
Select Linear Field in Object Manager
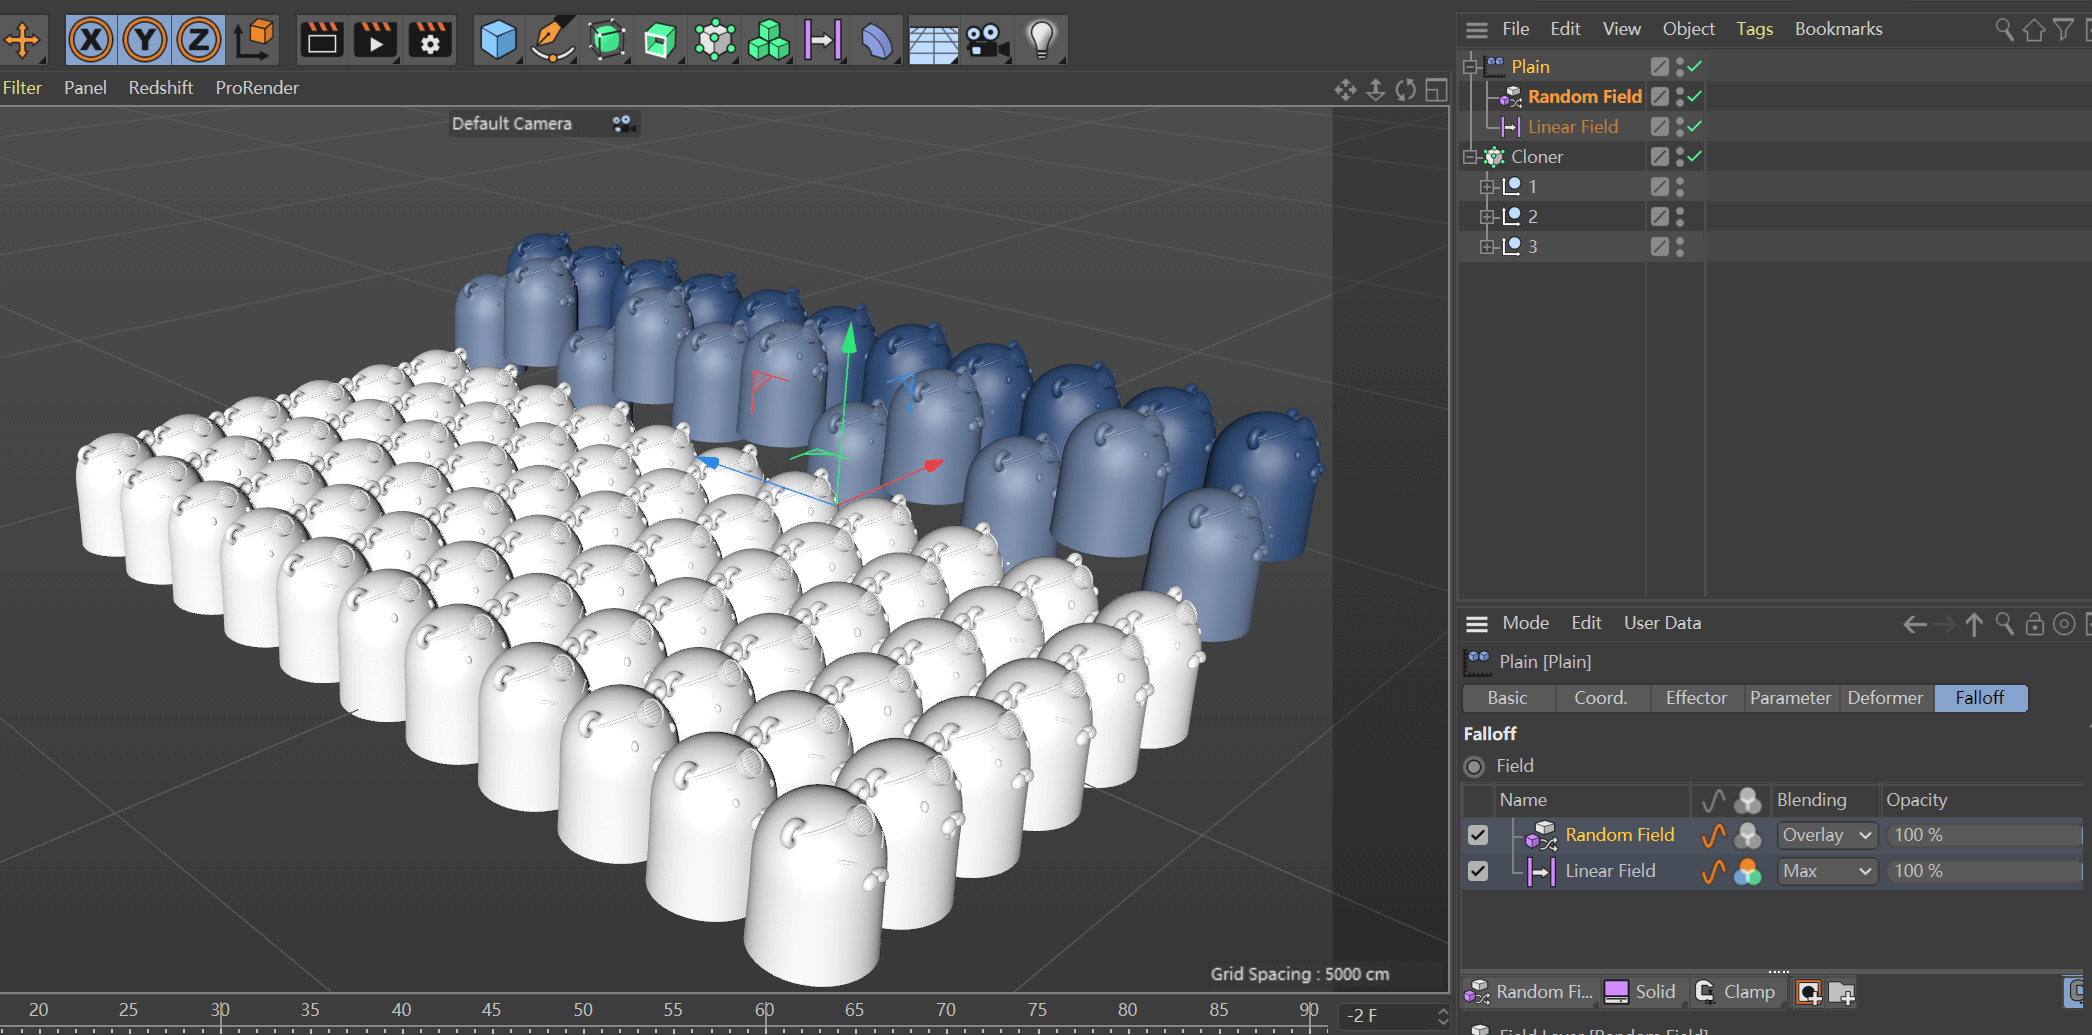tap(1572, 126)
